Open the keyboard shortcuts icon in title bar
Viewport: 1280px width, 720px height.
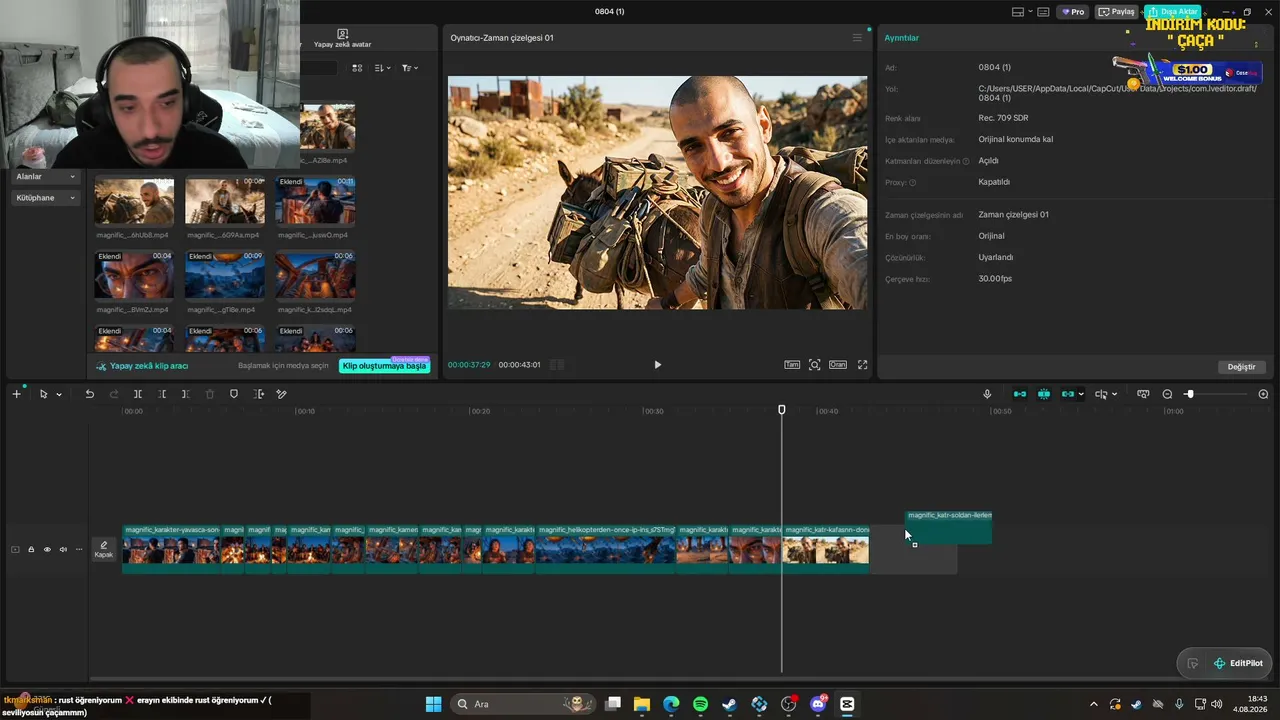point(1043,12)
